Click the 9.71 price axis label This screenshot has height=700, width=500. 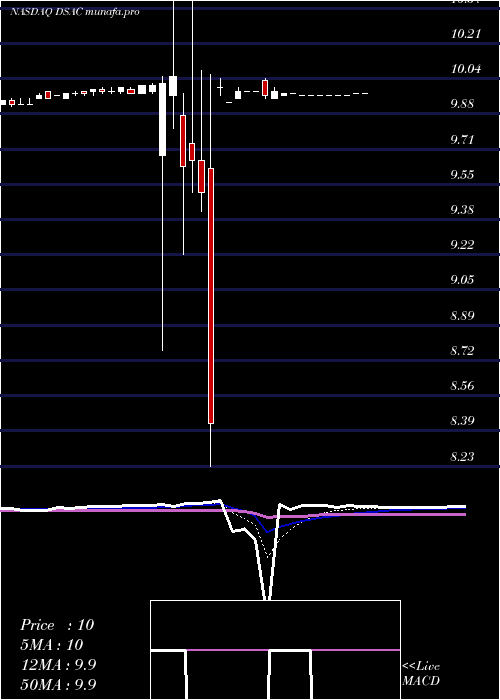(462, 139)
